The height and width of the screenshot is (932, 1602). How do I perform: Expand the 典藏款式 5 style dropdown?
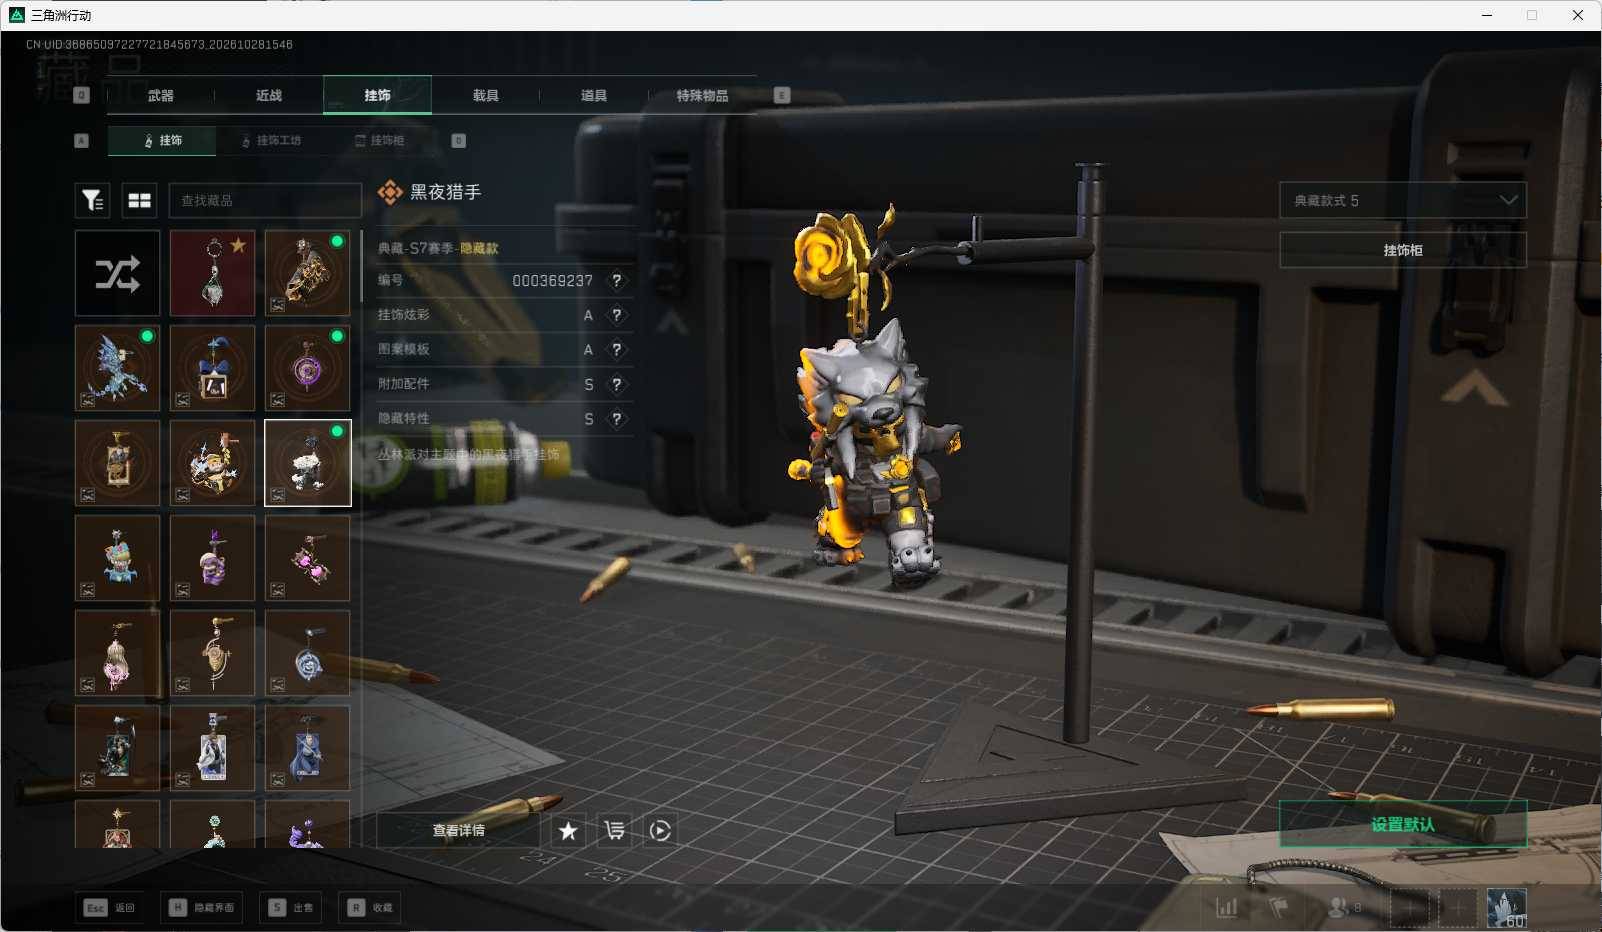pos(1403,201)
